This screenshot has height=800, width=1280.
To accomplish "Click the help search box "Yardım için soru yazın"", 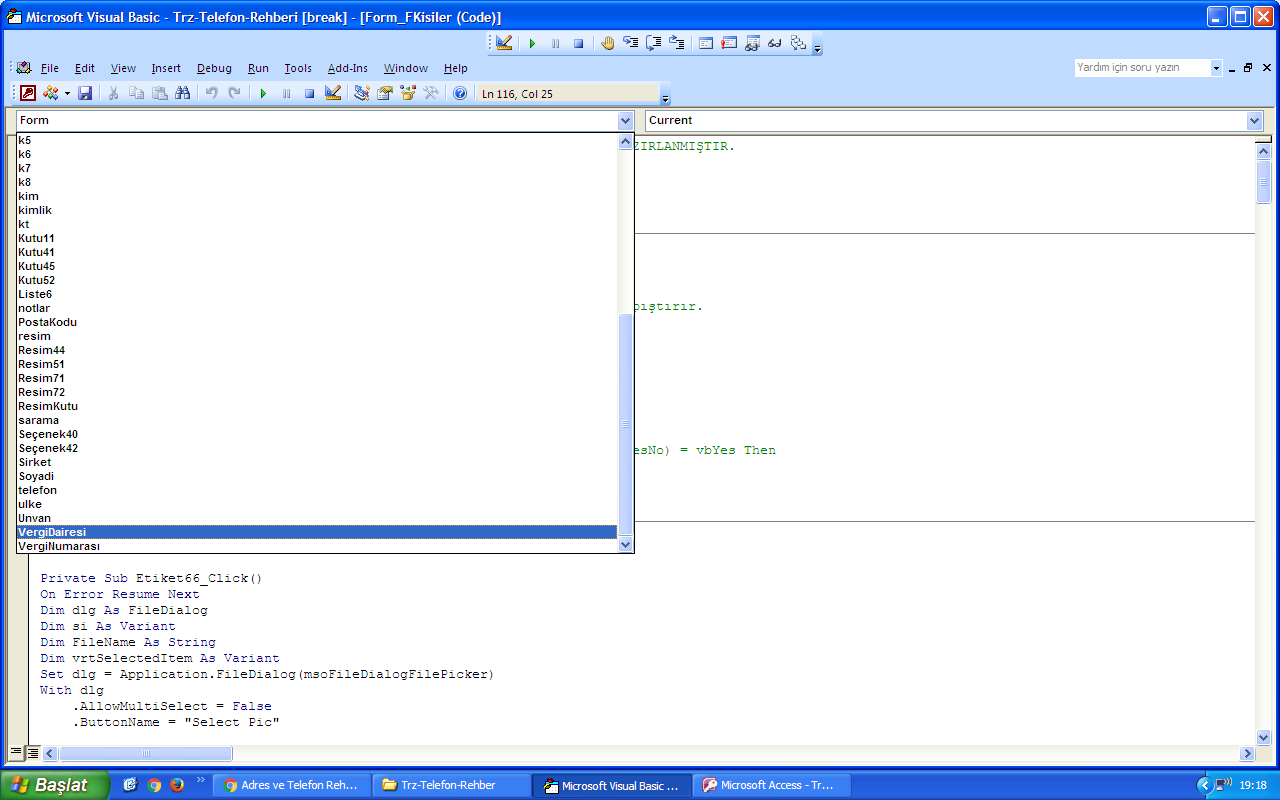I will [x=1141, y=68].
